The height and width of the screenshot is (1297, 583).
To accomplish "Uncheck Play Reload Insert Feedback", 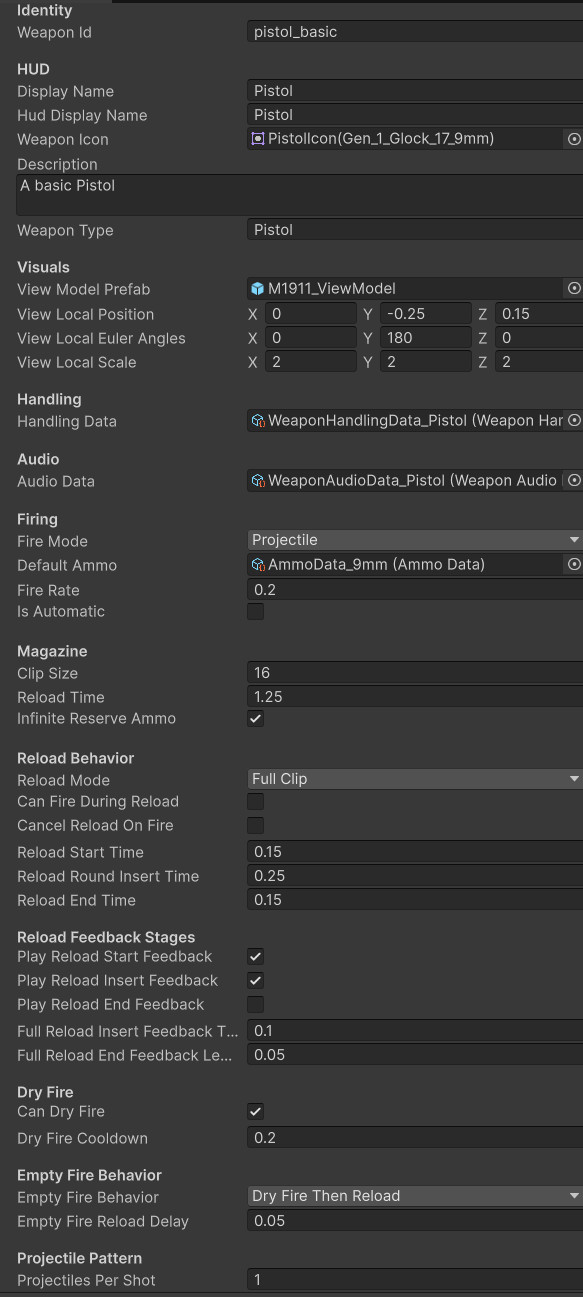I will pos(256,980).
